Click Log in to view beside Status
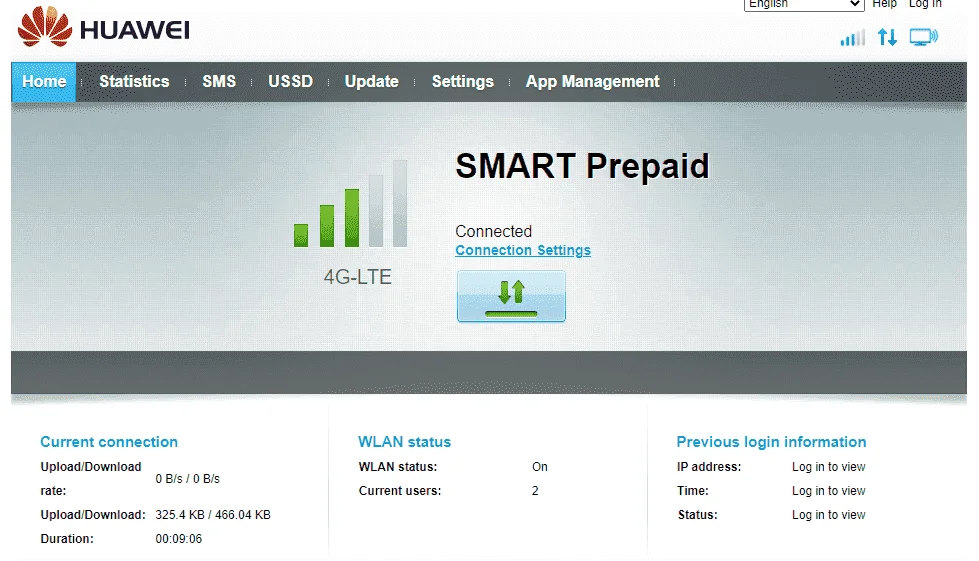 pyautogui.click(x=829, y=515)
